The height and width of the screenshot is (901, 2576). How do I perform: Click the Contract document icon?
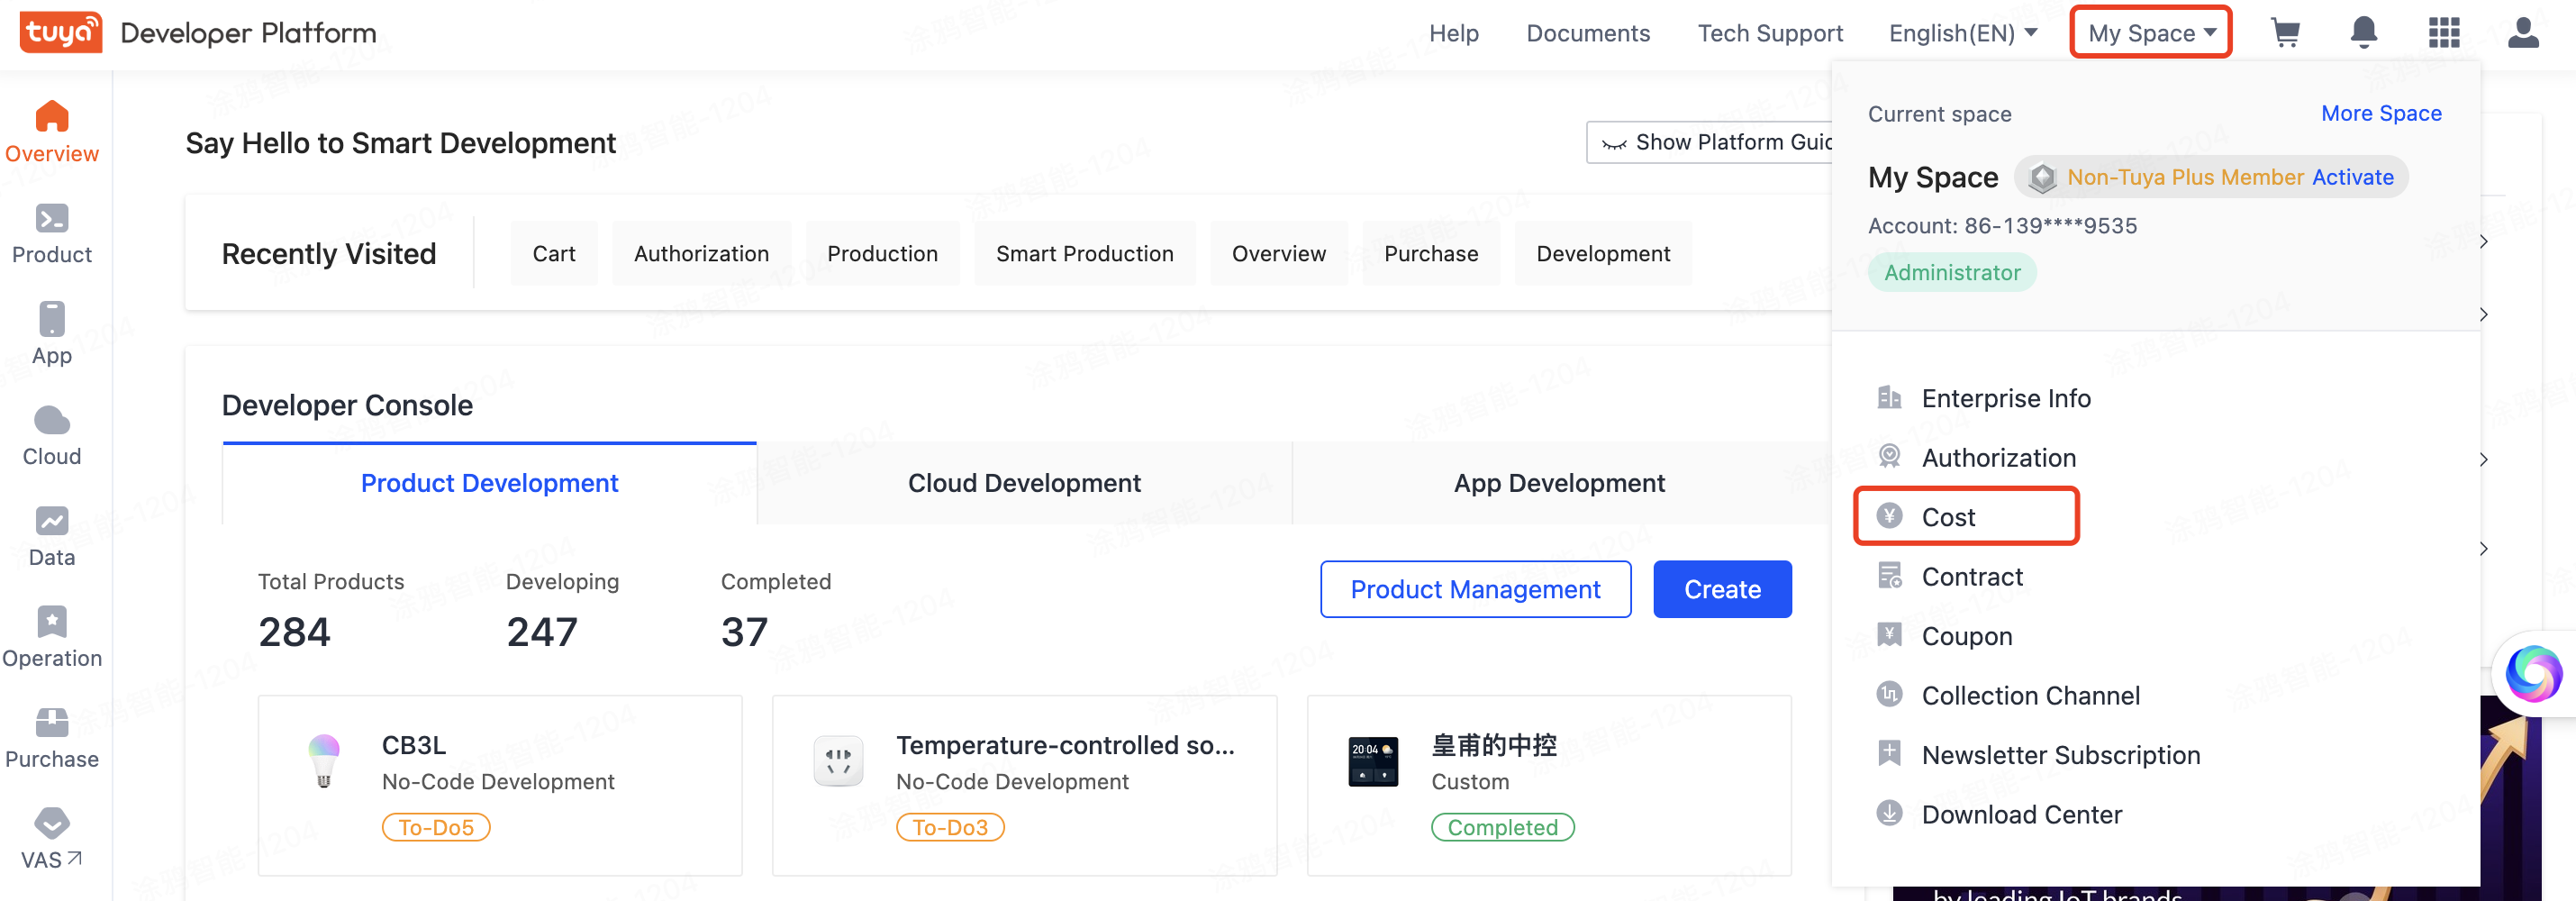coord(1889,576)
